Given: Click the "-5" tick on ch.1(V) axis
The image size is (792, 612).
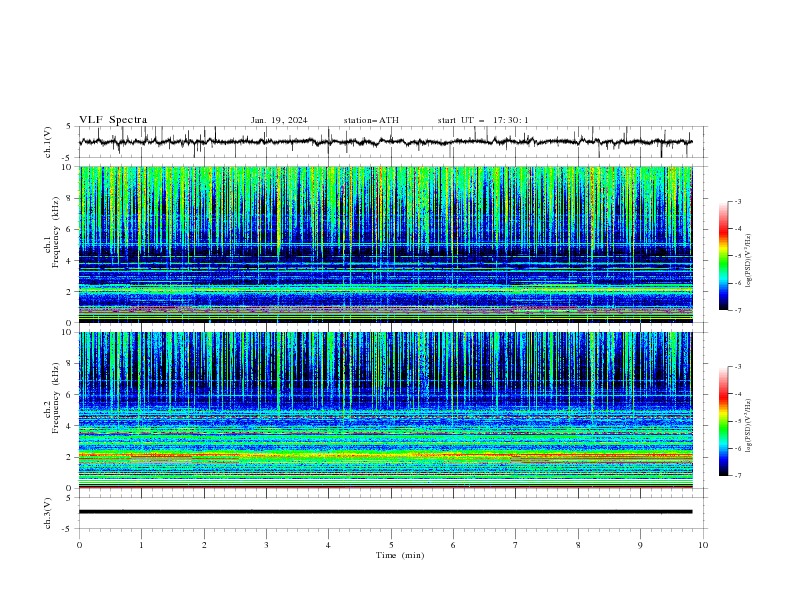Looking at the screenshot, I should pyautogui.click(x=68, y=158).
